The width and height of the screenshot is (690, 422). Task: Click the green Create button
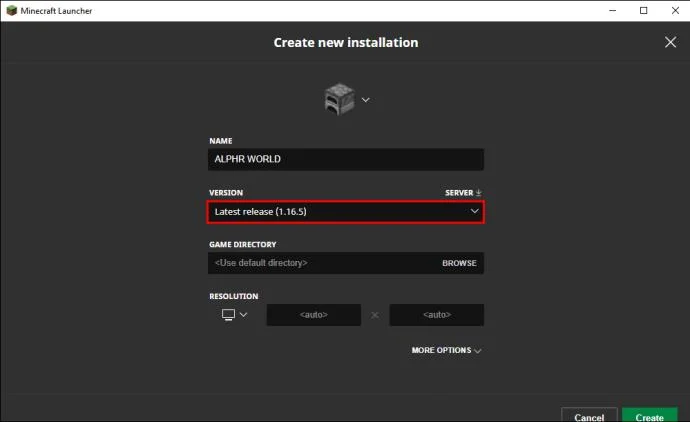point(650,415)
